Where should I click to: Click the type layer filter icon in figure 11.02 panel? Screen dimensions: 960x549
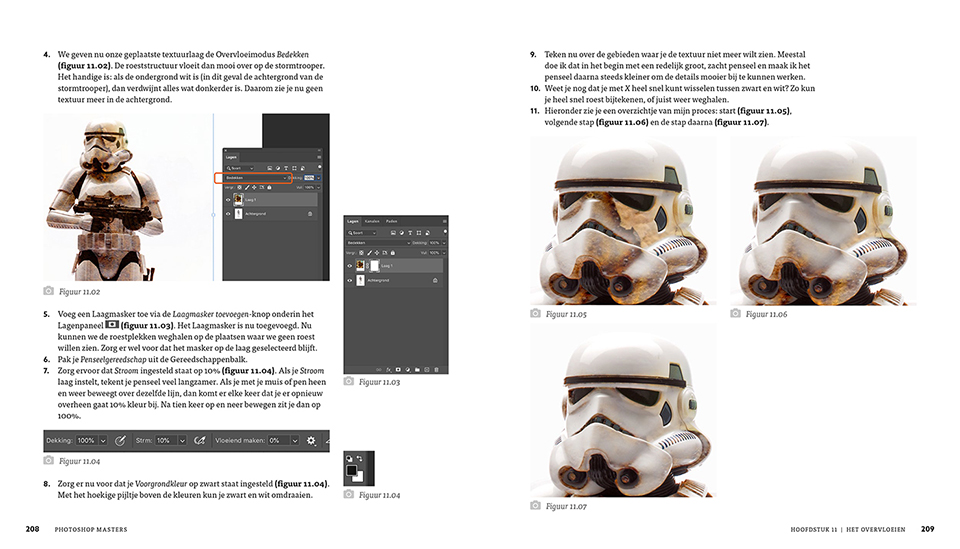[x=286, y=168]
